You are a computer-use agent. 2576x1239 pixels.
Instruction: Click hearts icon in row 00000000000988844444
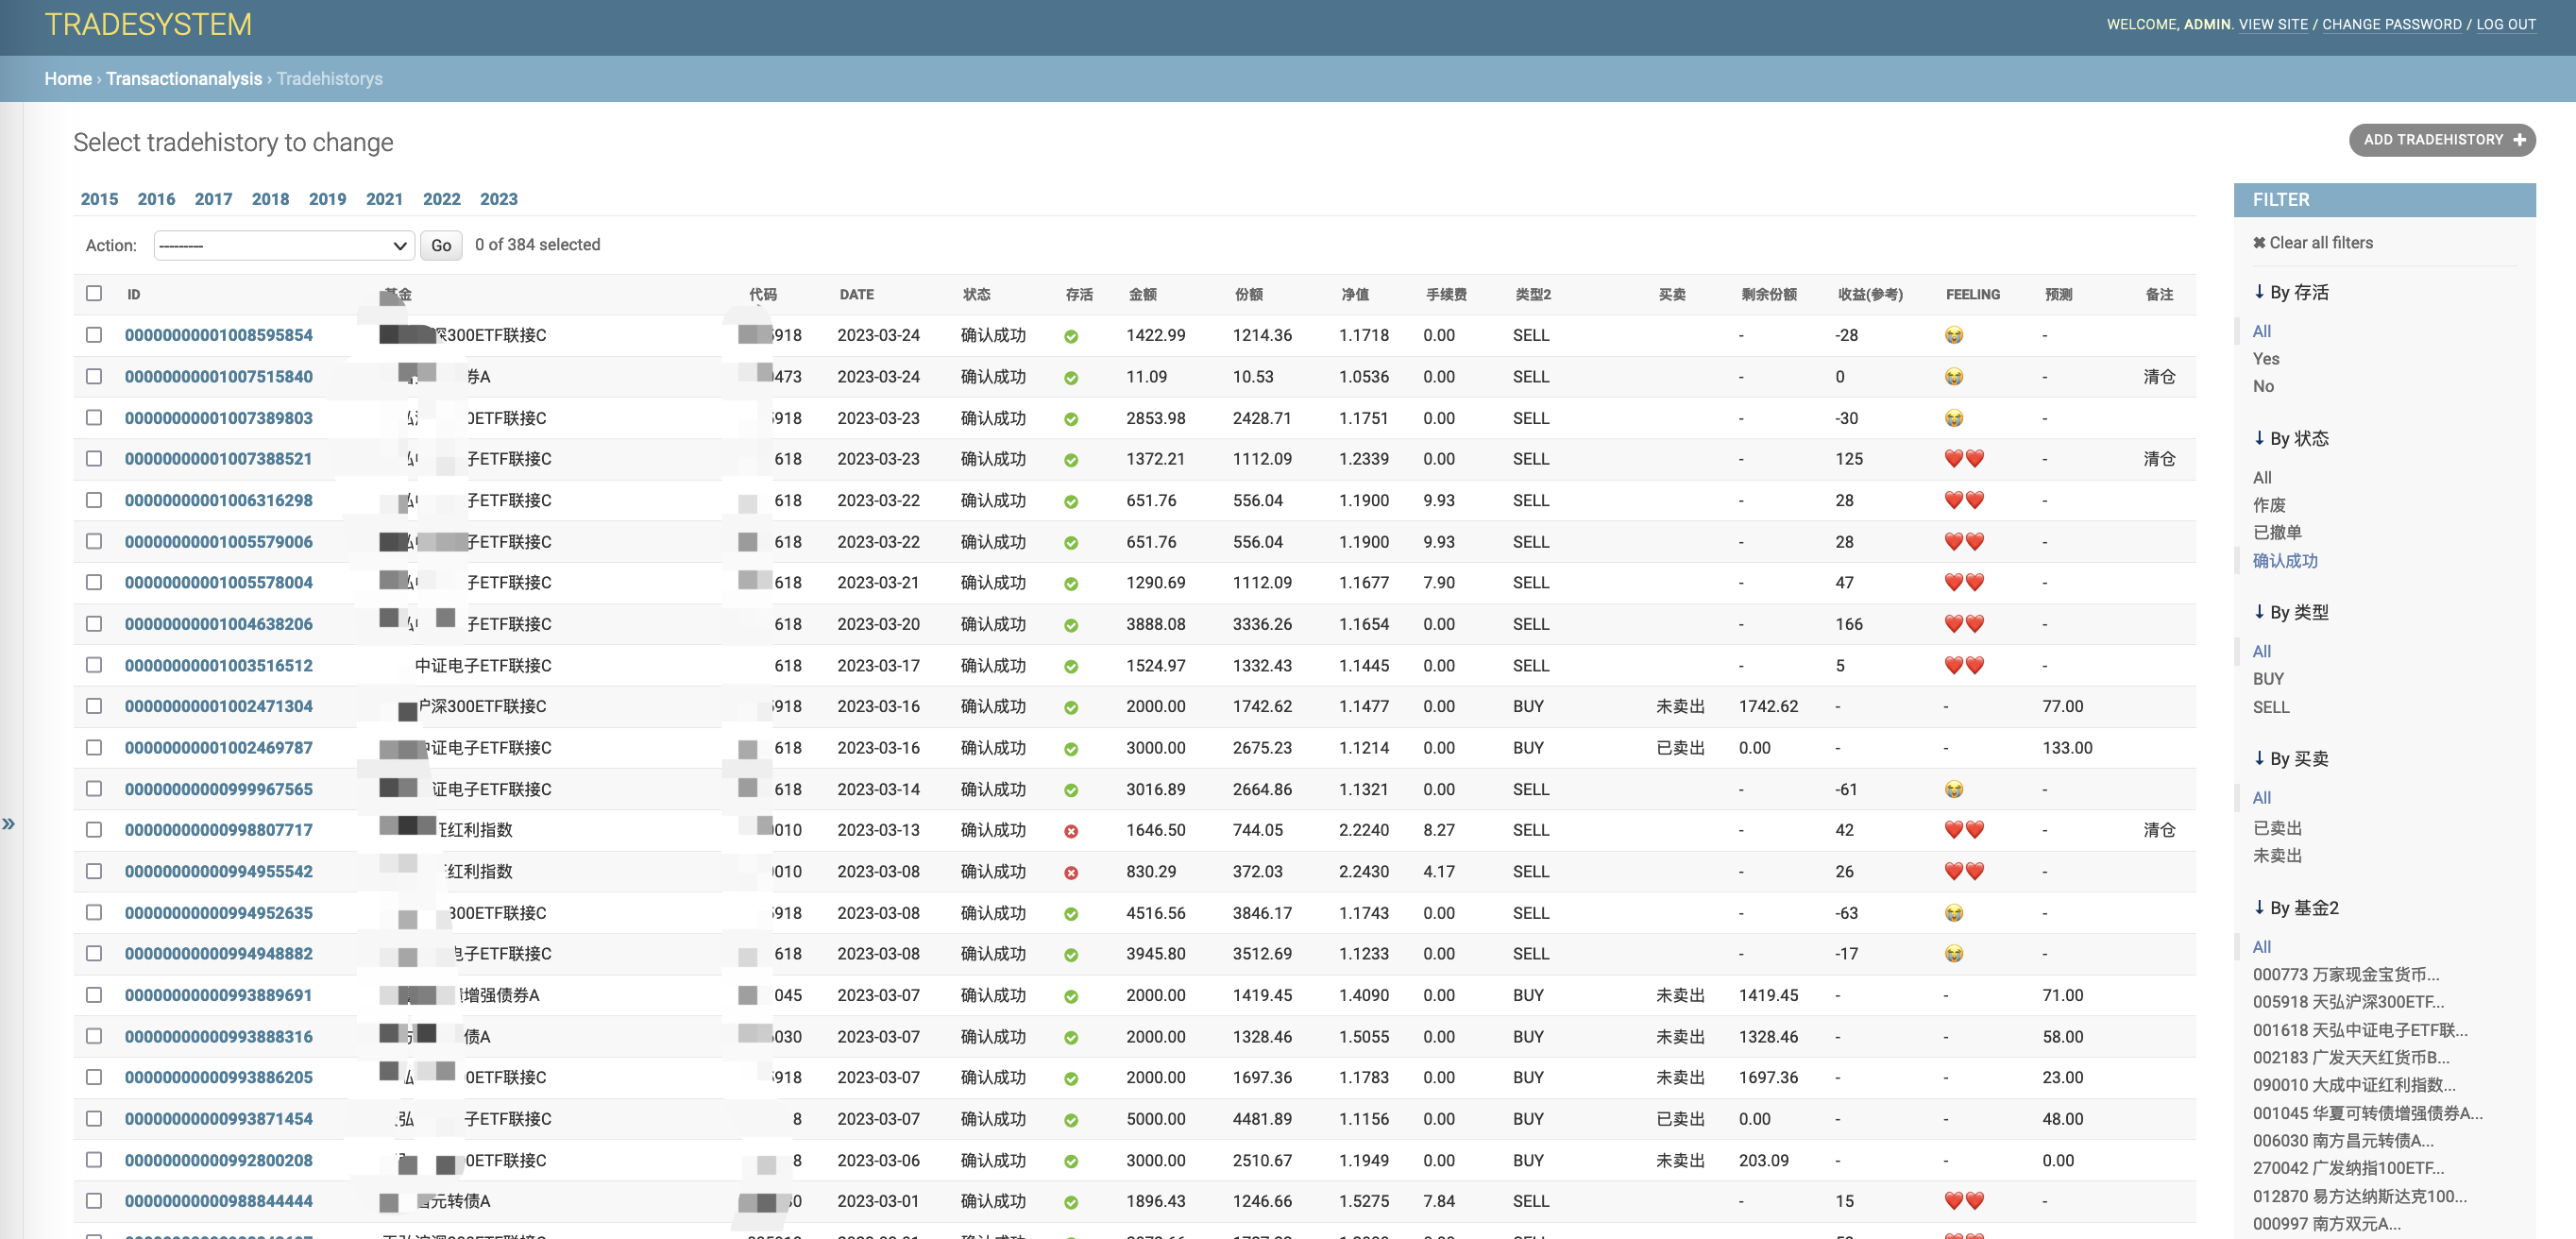[1964, 1201]
